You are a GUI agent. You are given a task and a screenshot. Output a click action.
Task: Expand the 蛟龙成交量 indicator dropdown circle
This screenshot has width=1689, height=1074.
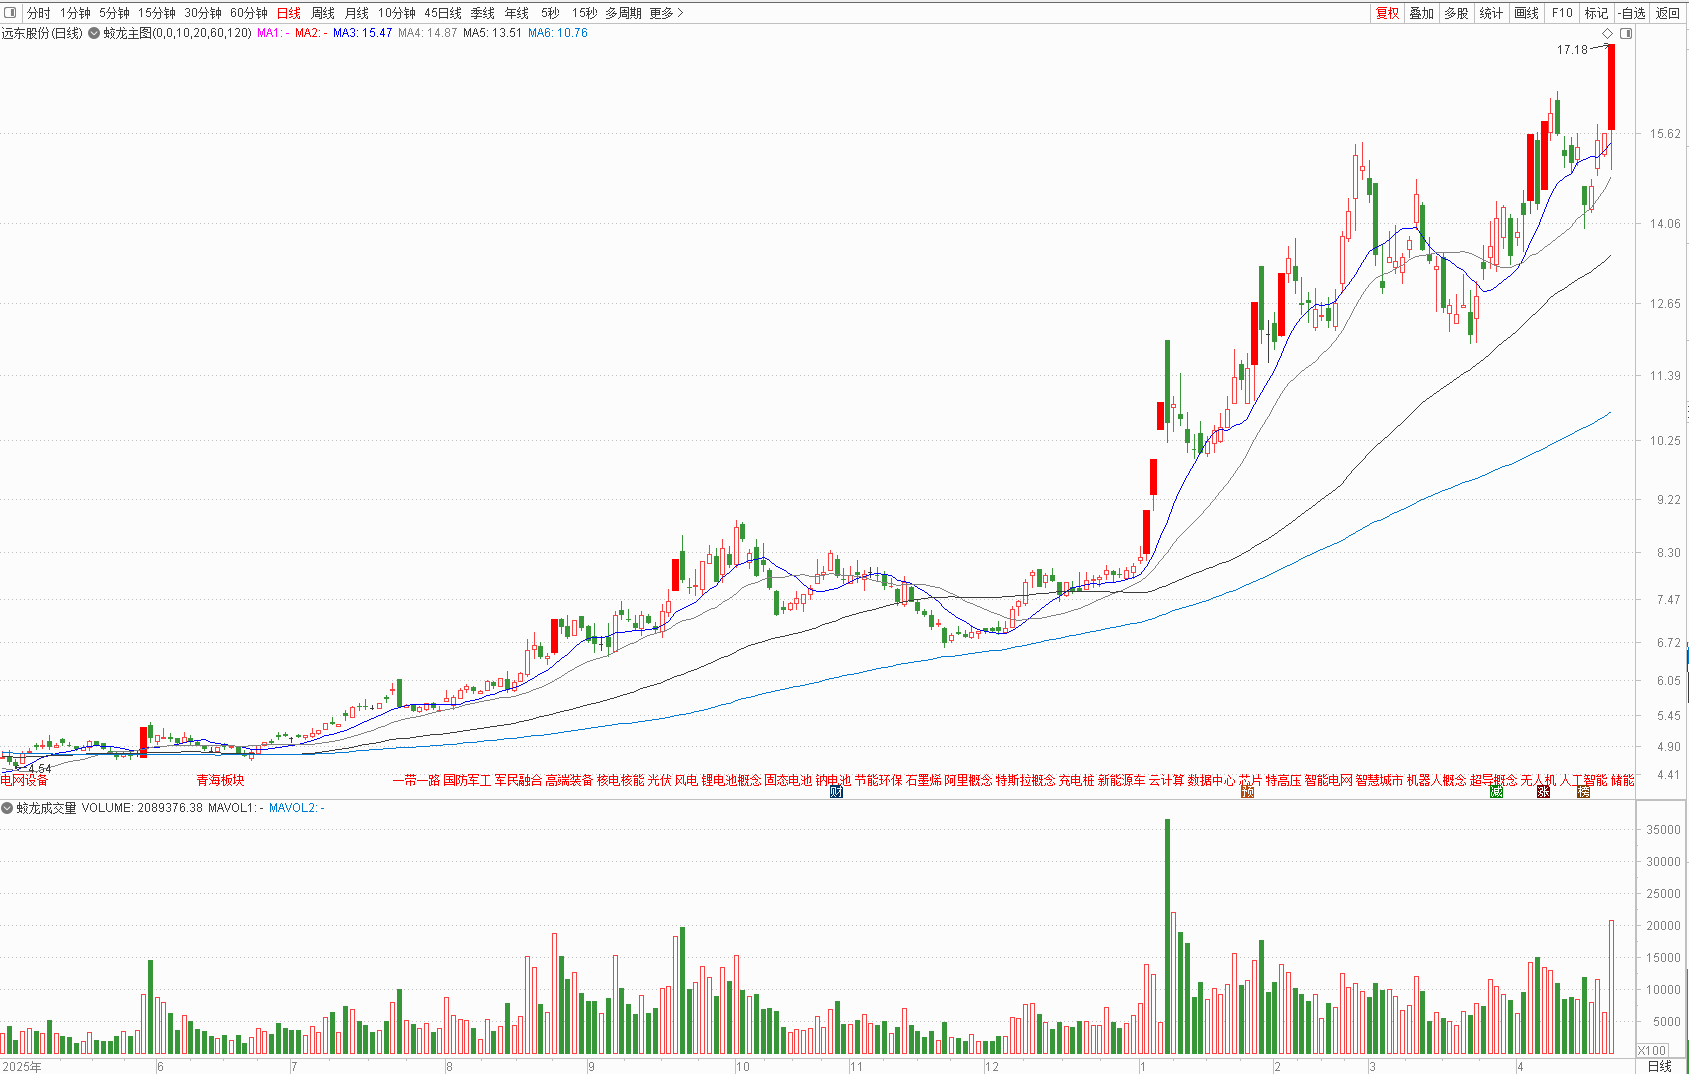(x=7, y=808)
